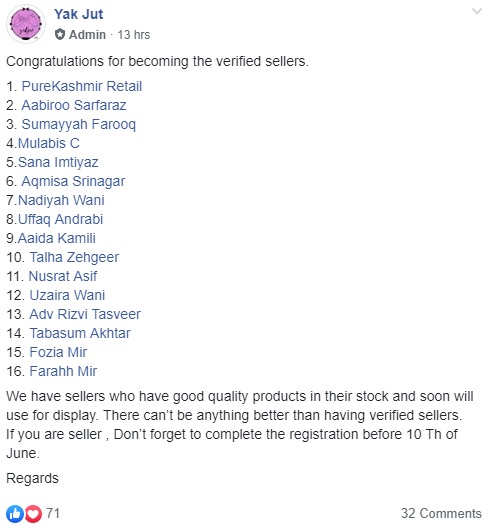Open Sumayyah Farooq's profile link

79,125
